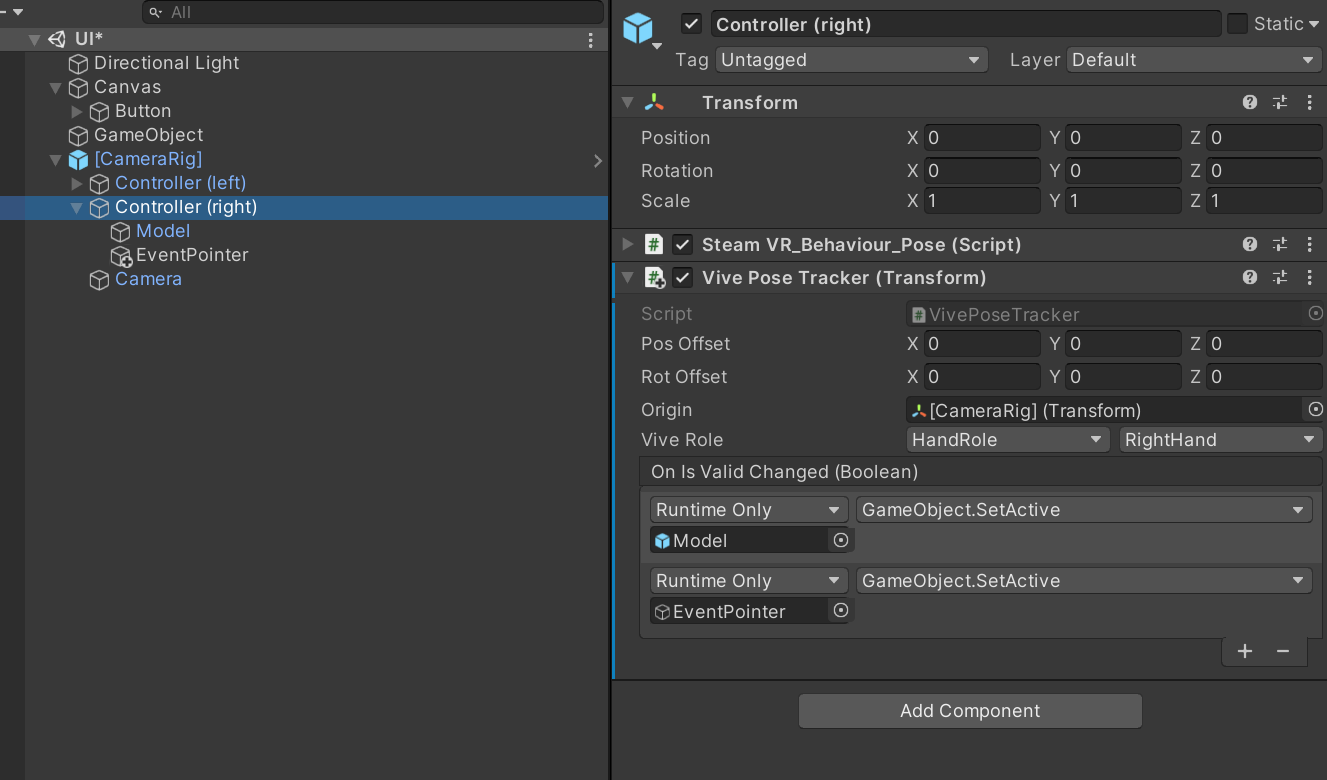Viewport: 1327px width, 780px height.
Task: Open object picker for Model event target
Action: pos(841,540)
